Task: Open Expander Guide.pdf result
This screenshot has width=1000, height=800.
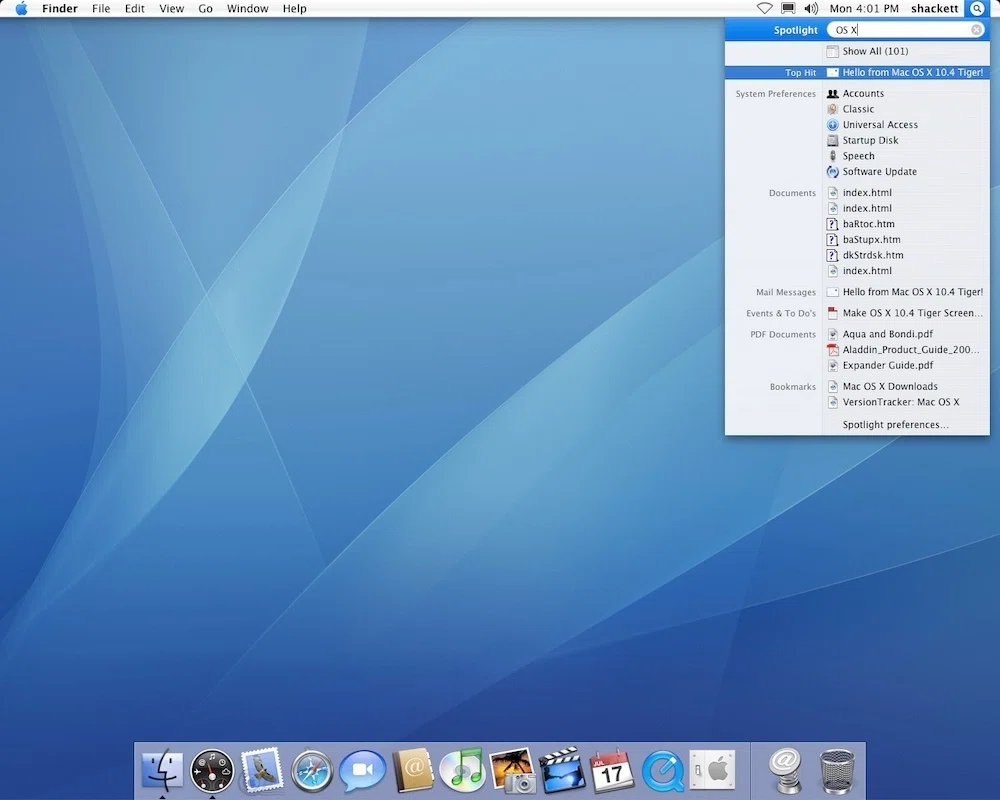Action: [906, 365]
